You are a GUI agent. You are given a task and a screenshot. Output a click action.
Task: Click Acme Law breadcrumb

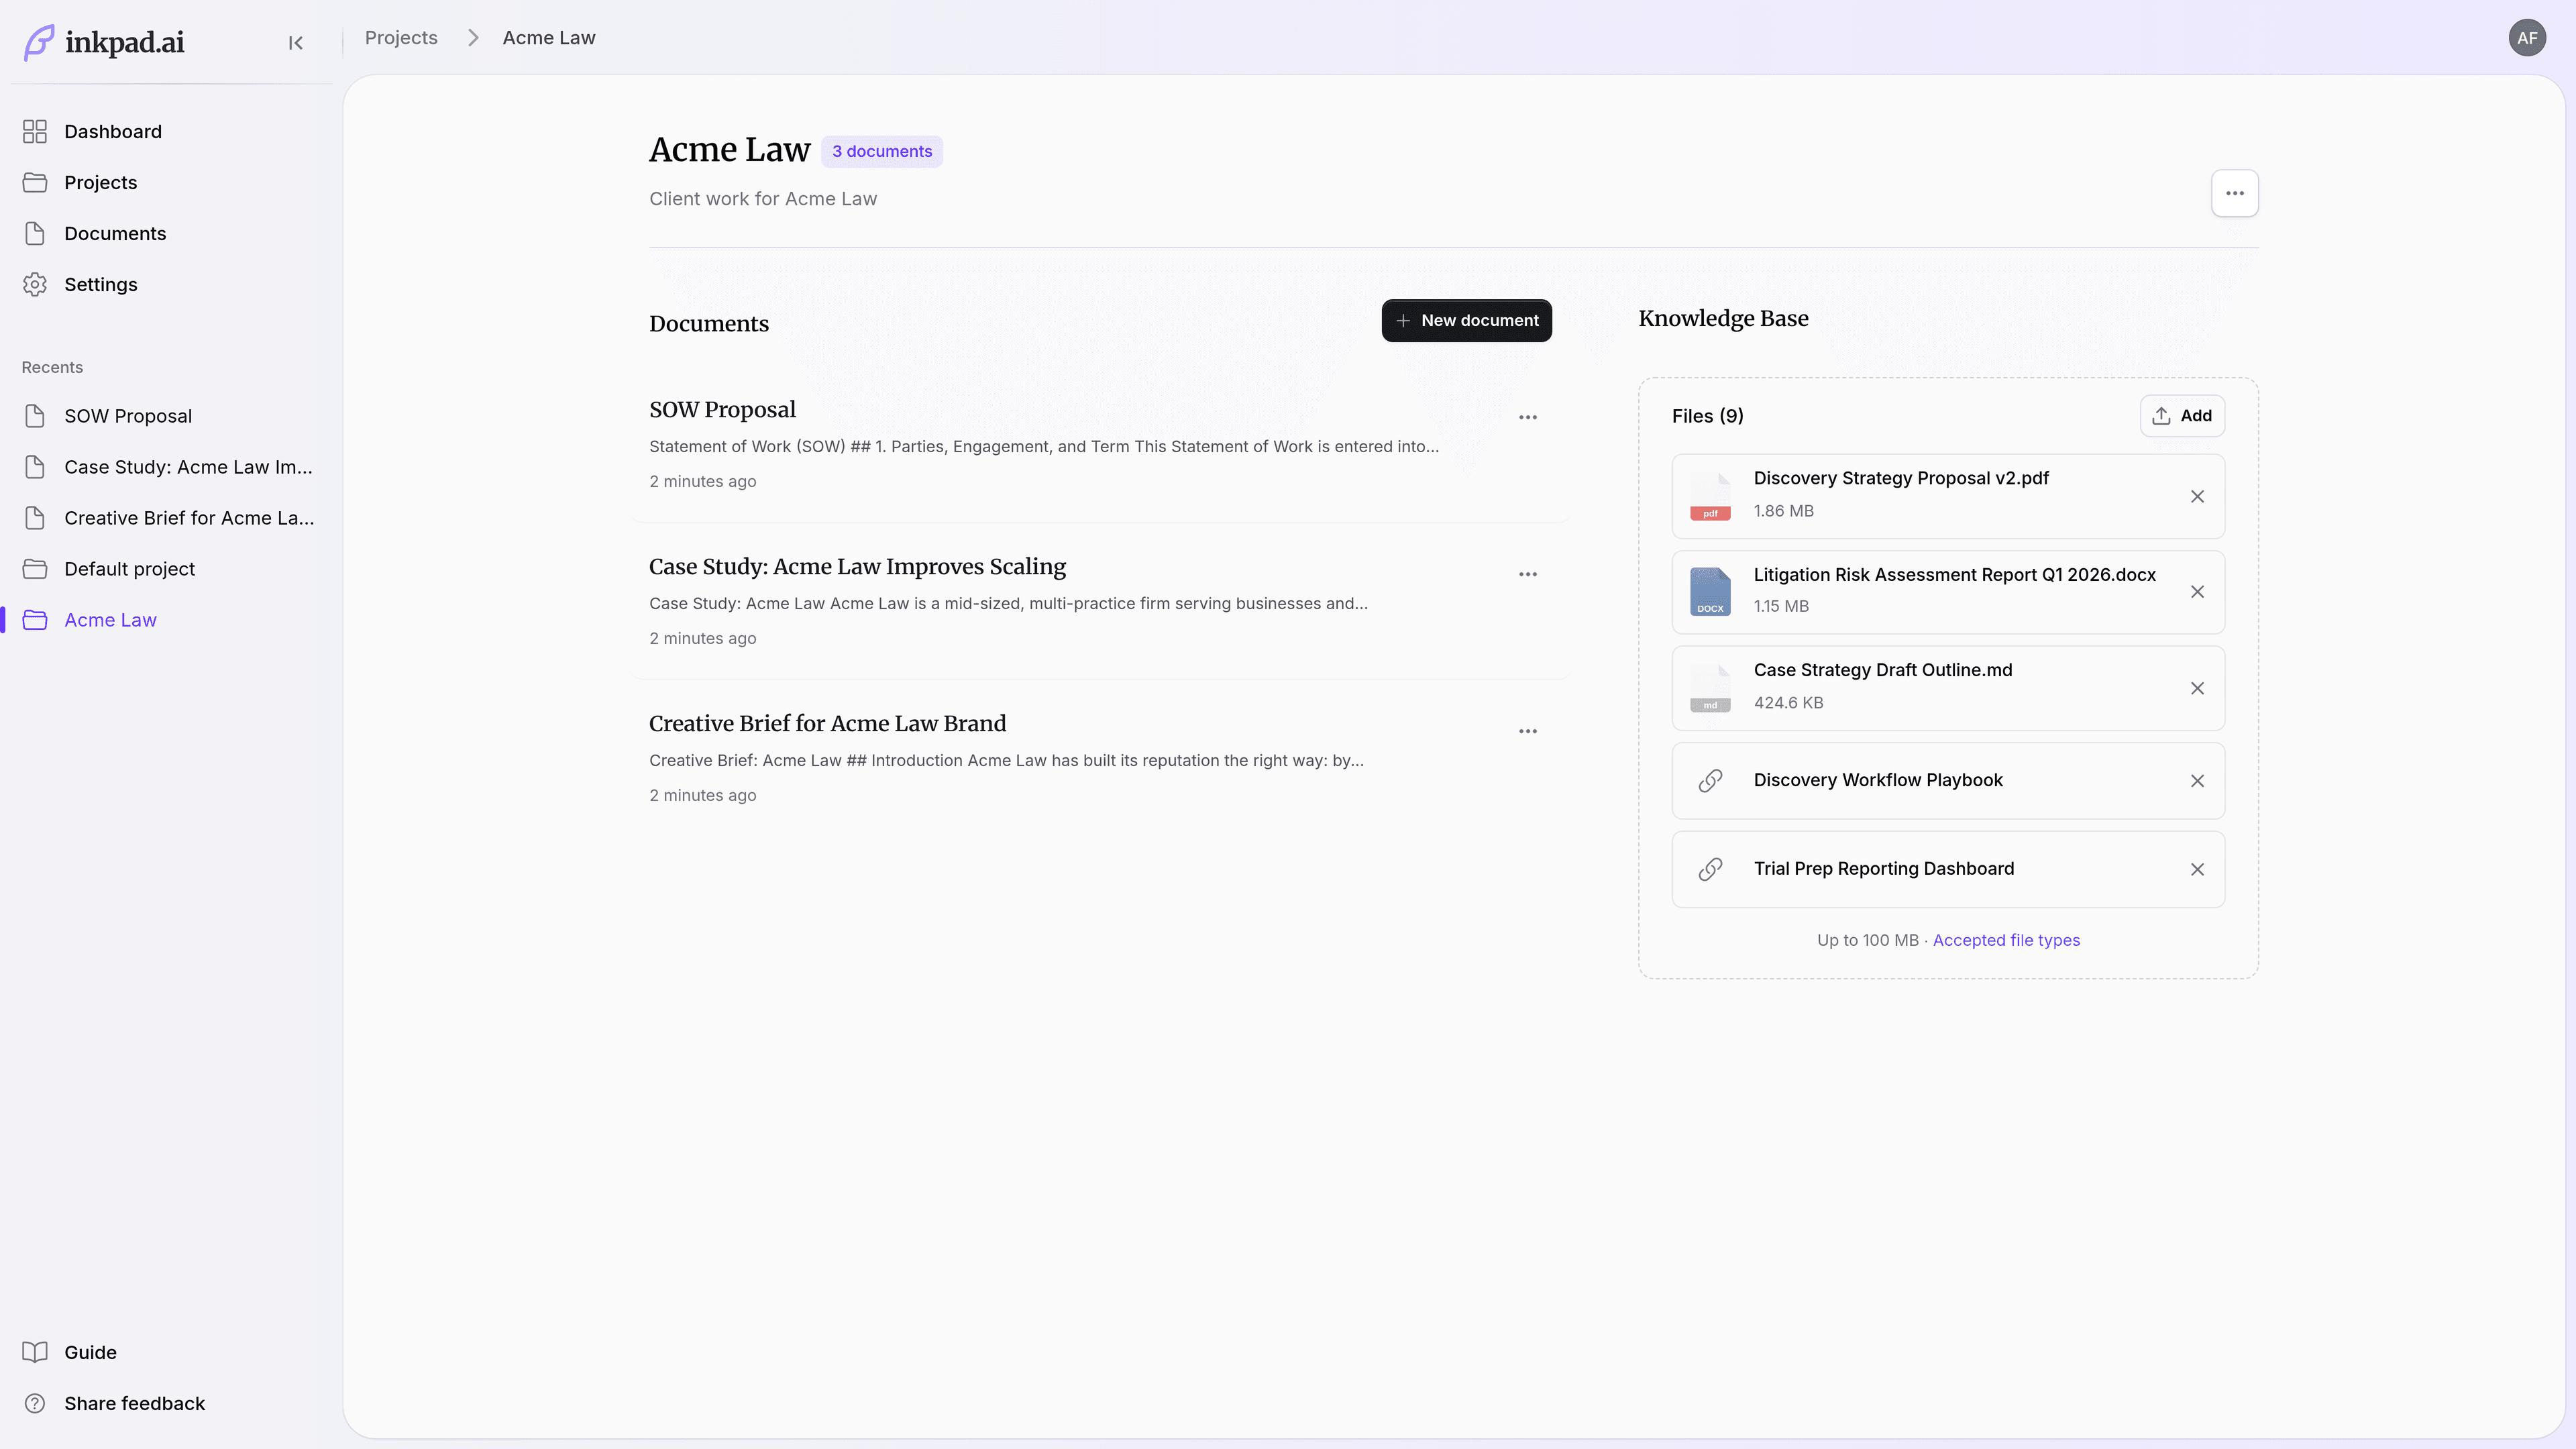click(549, 38)
